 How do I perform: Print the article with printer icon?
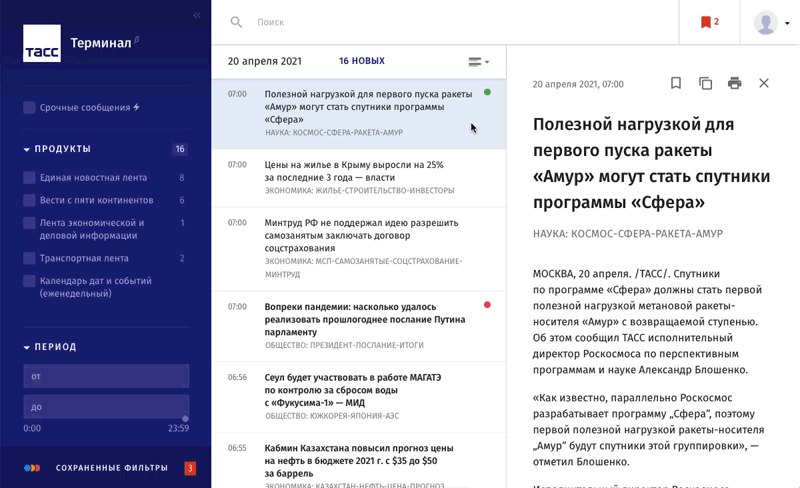(x=734, y=83)
